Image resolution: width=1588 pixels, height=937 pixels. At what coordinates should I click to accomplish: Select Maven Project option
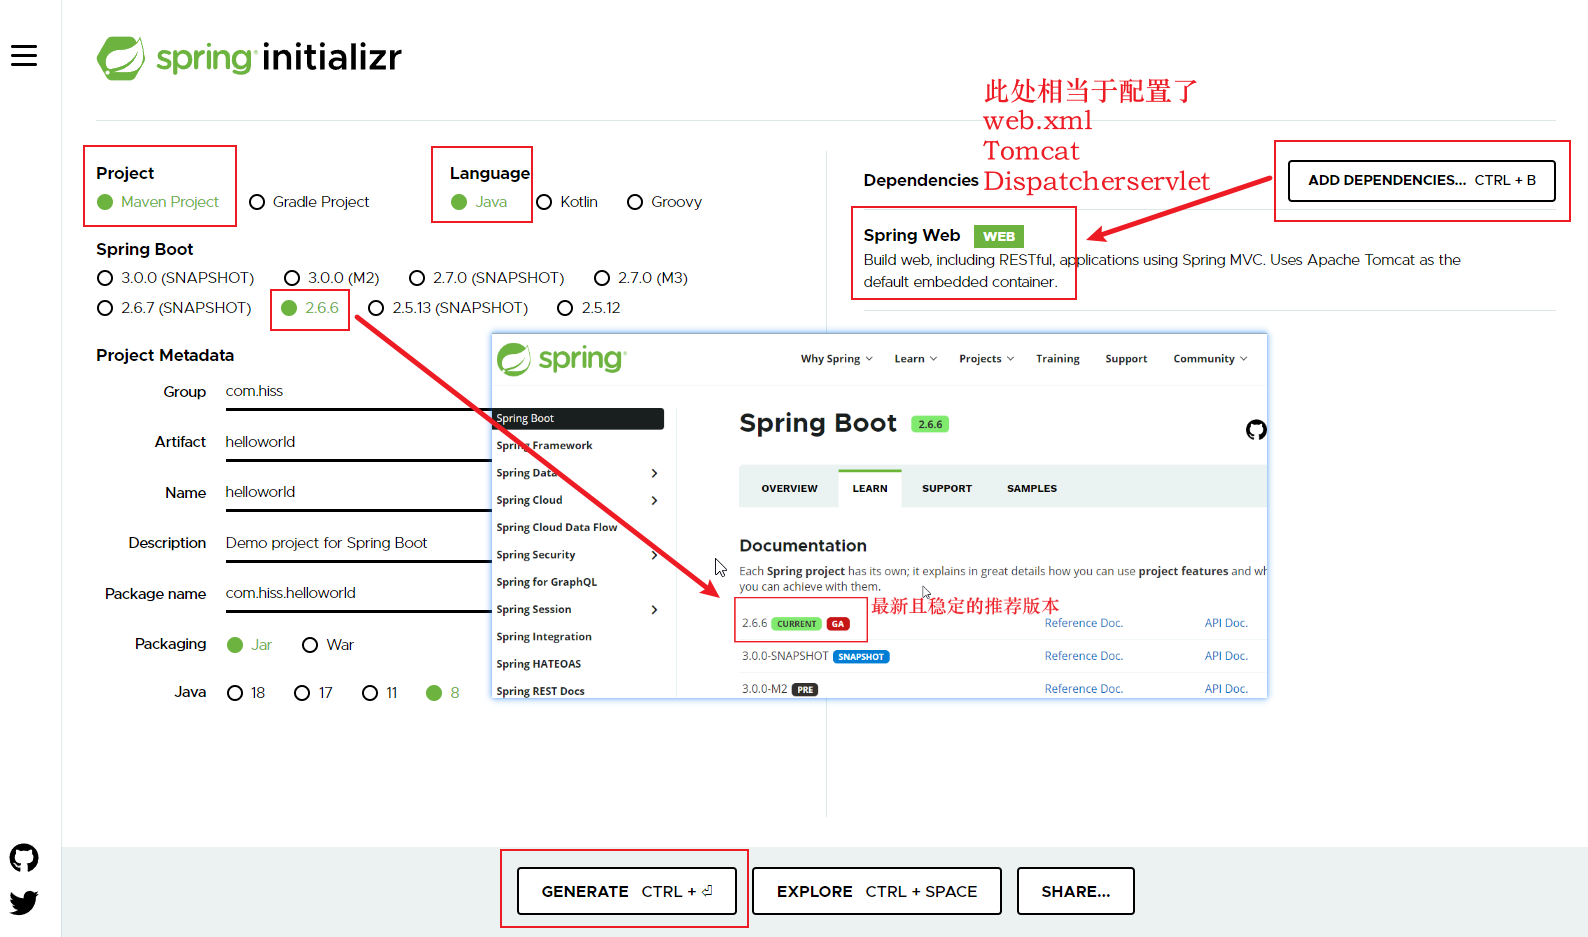click(x=158, y=202)
